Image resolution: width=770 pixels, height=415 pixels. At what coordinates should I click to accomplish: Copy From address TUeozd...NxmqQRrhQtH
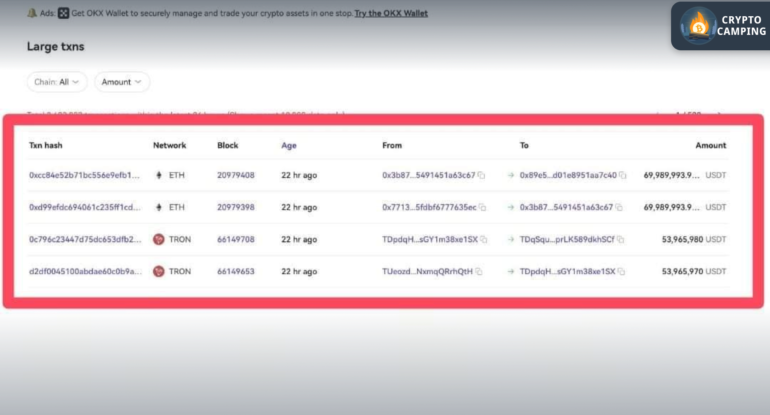(x=478, y=271)
